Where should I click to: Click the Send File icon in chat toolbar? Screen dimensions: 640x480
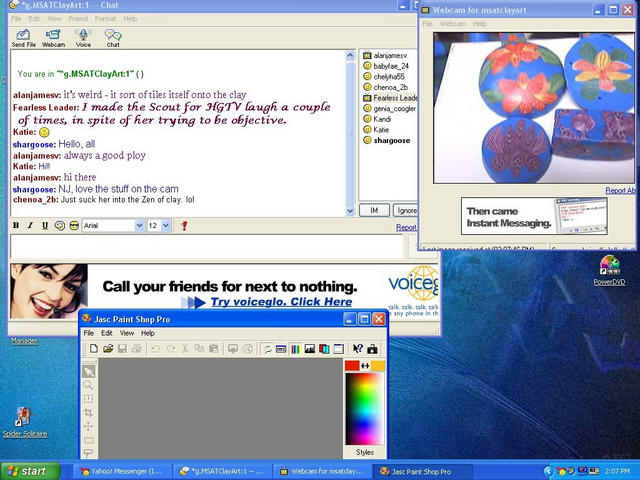[23, 38]
